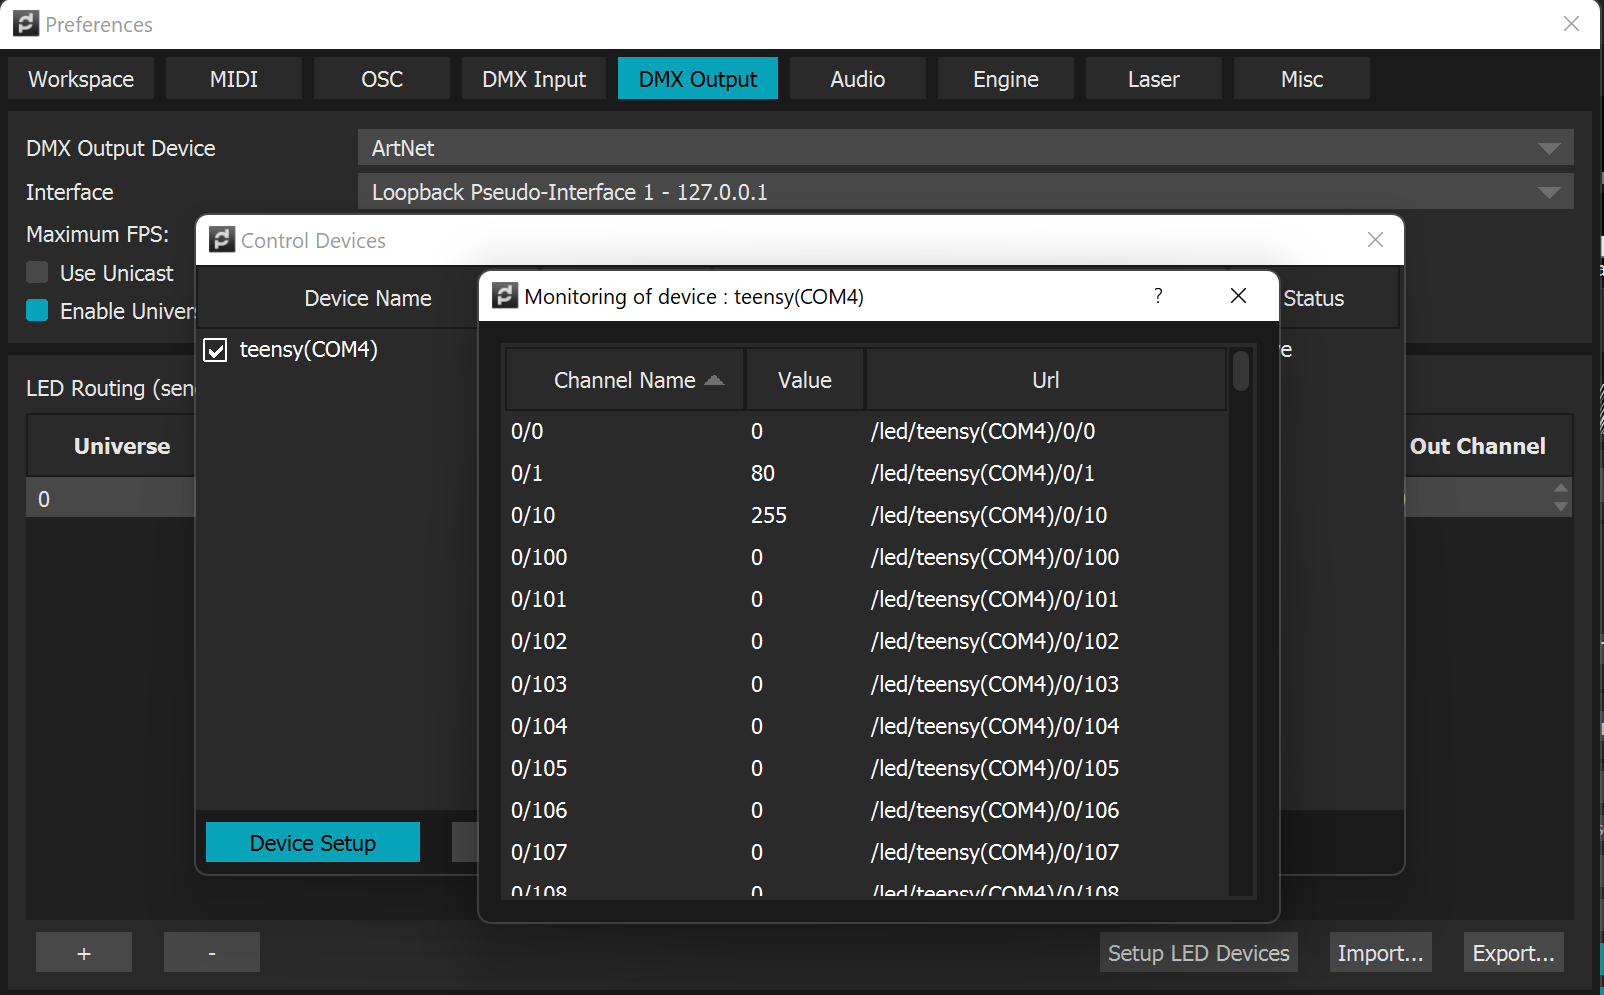
Task: Open the DMX Output Device ArtNet dropdown
Action: click(1548, 148)
